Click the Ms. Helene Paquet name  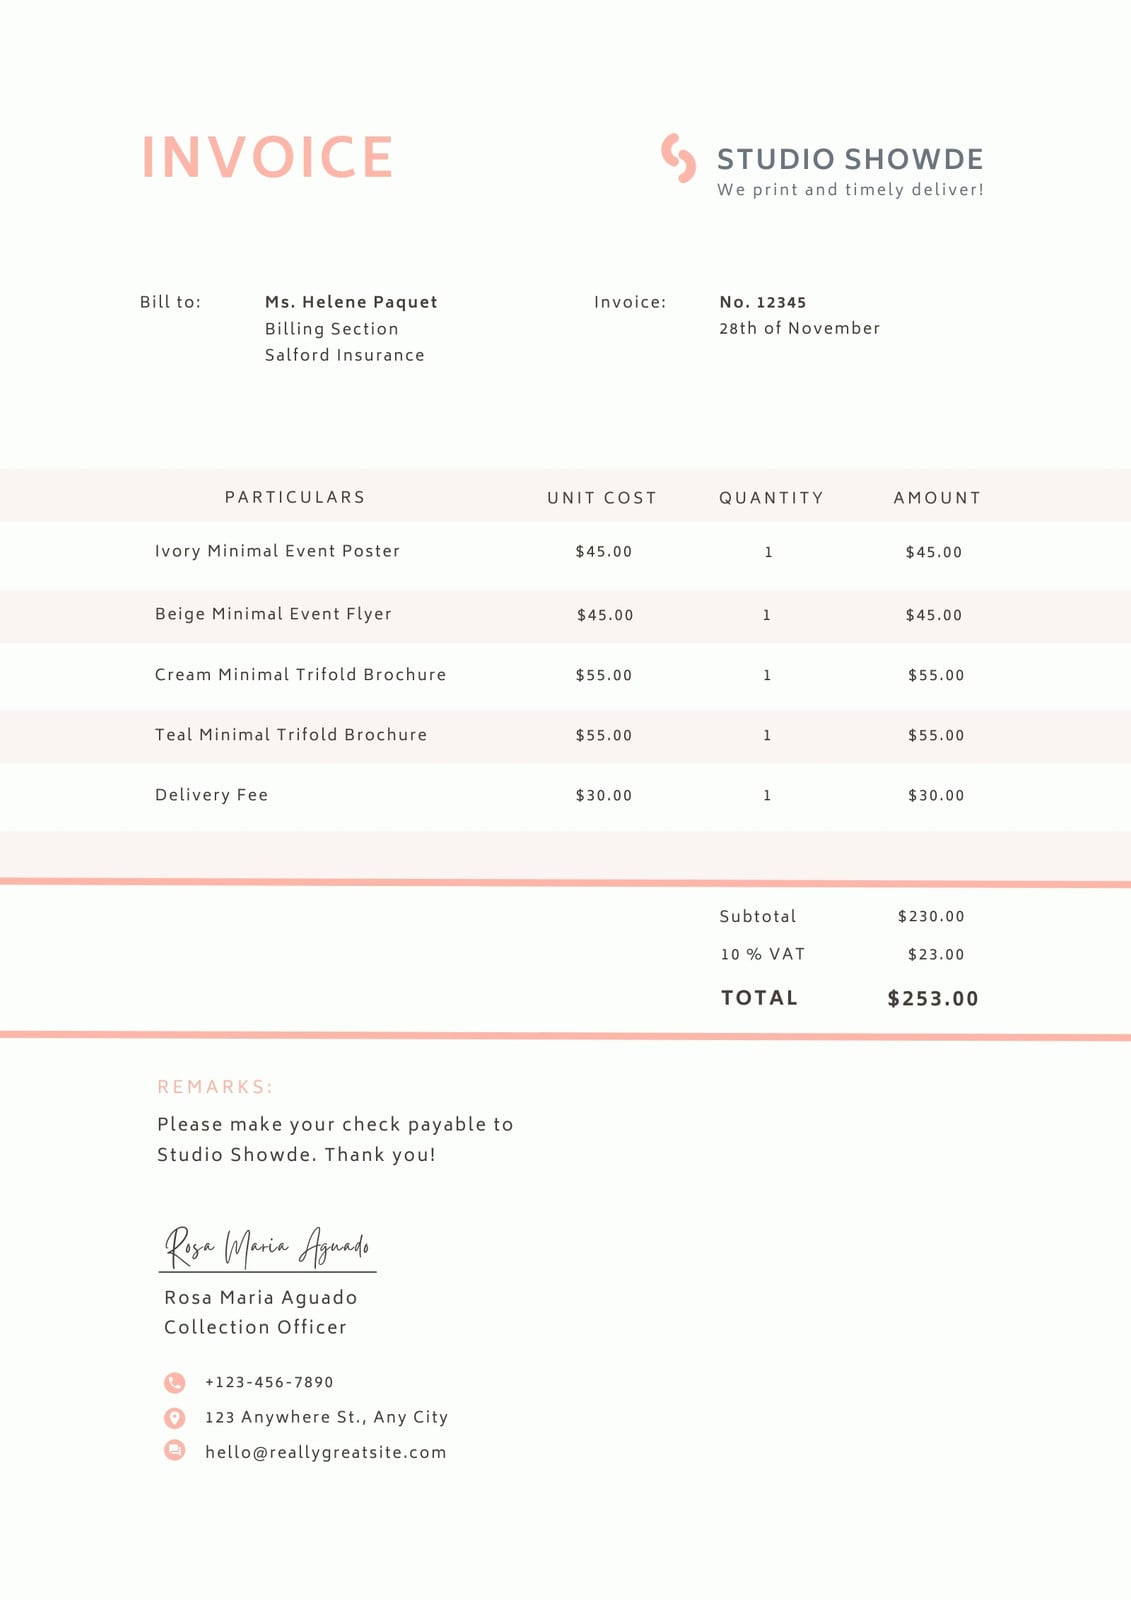(x=351, y=302)
